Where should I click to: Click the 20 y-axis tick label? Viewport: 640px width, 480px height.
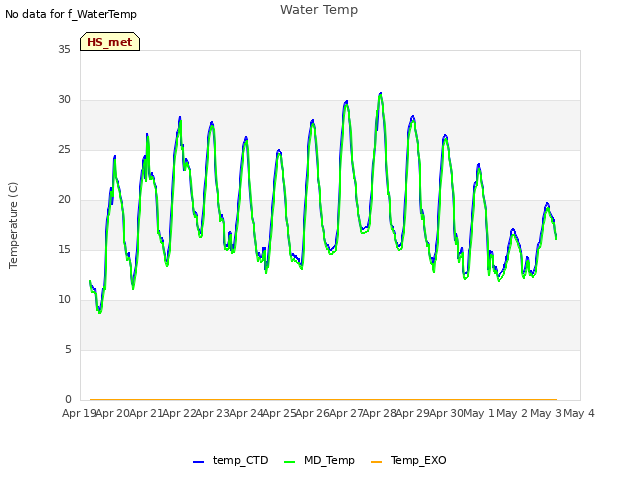click(64, 200)
